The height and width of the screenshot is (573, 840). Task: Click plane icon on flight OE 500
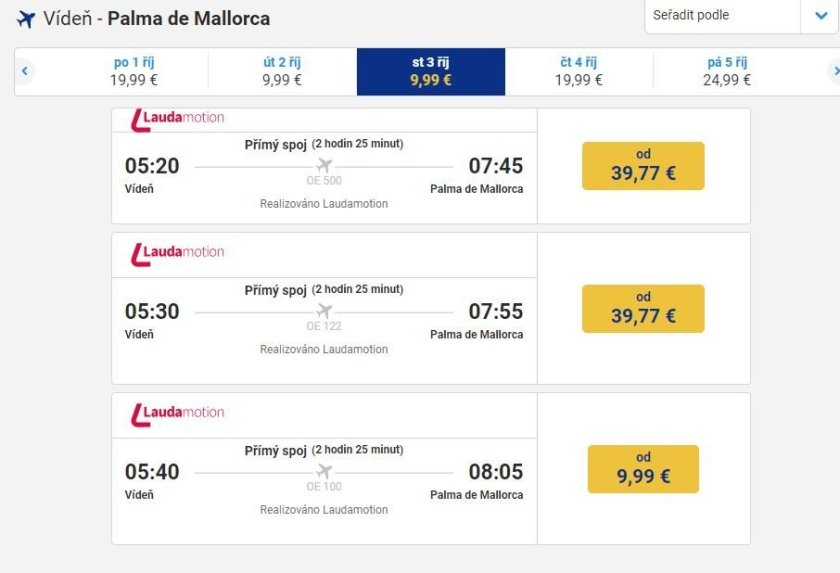(x=323, y=165)
